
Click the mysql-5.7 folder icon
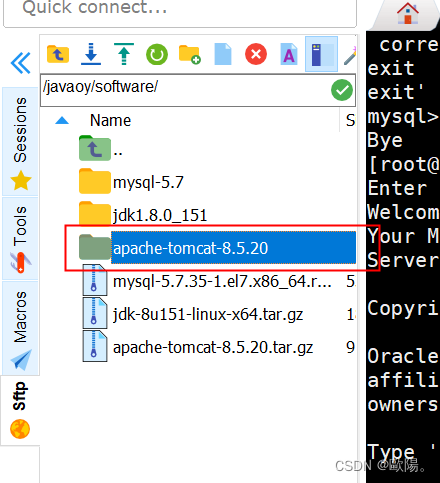click(95, 181)
